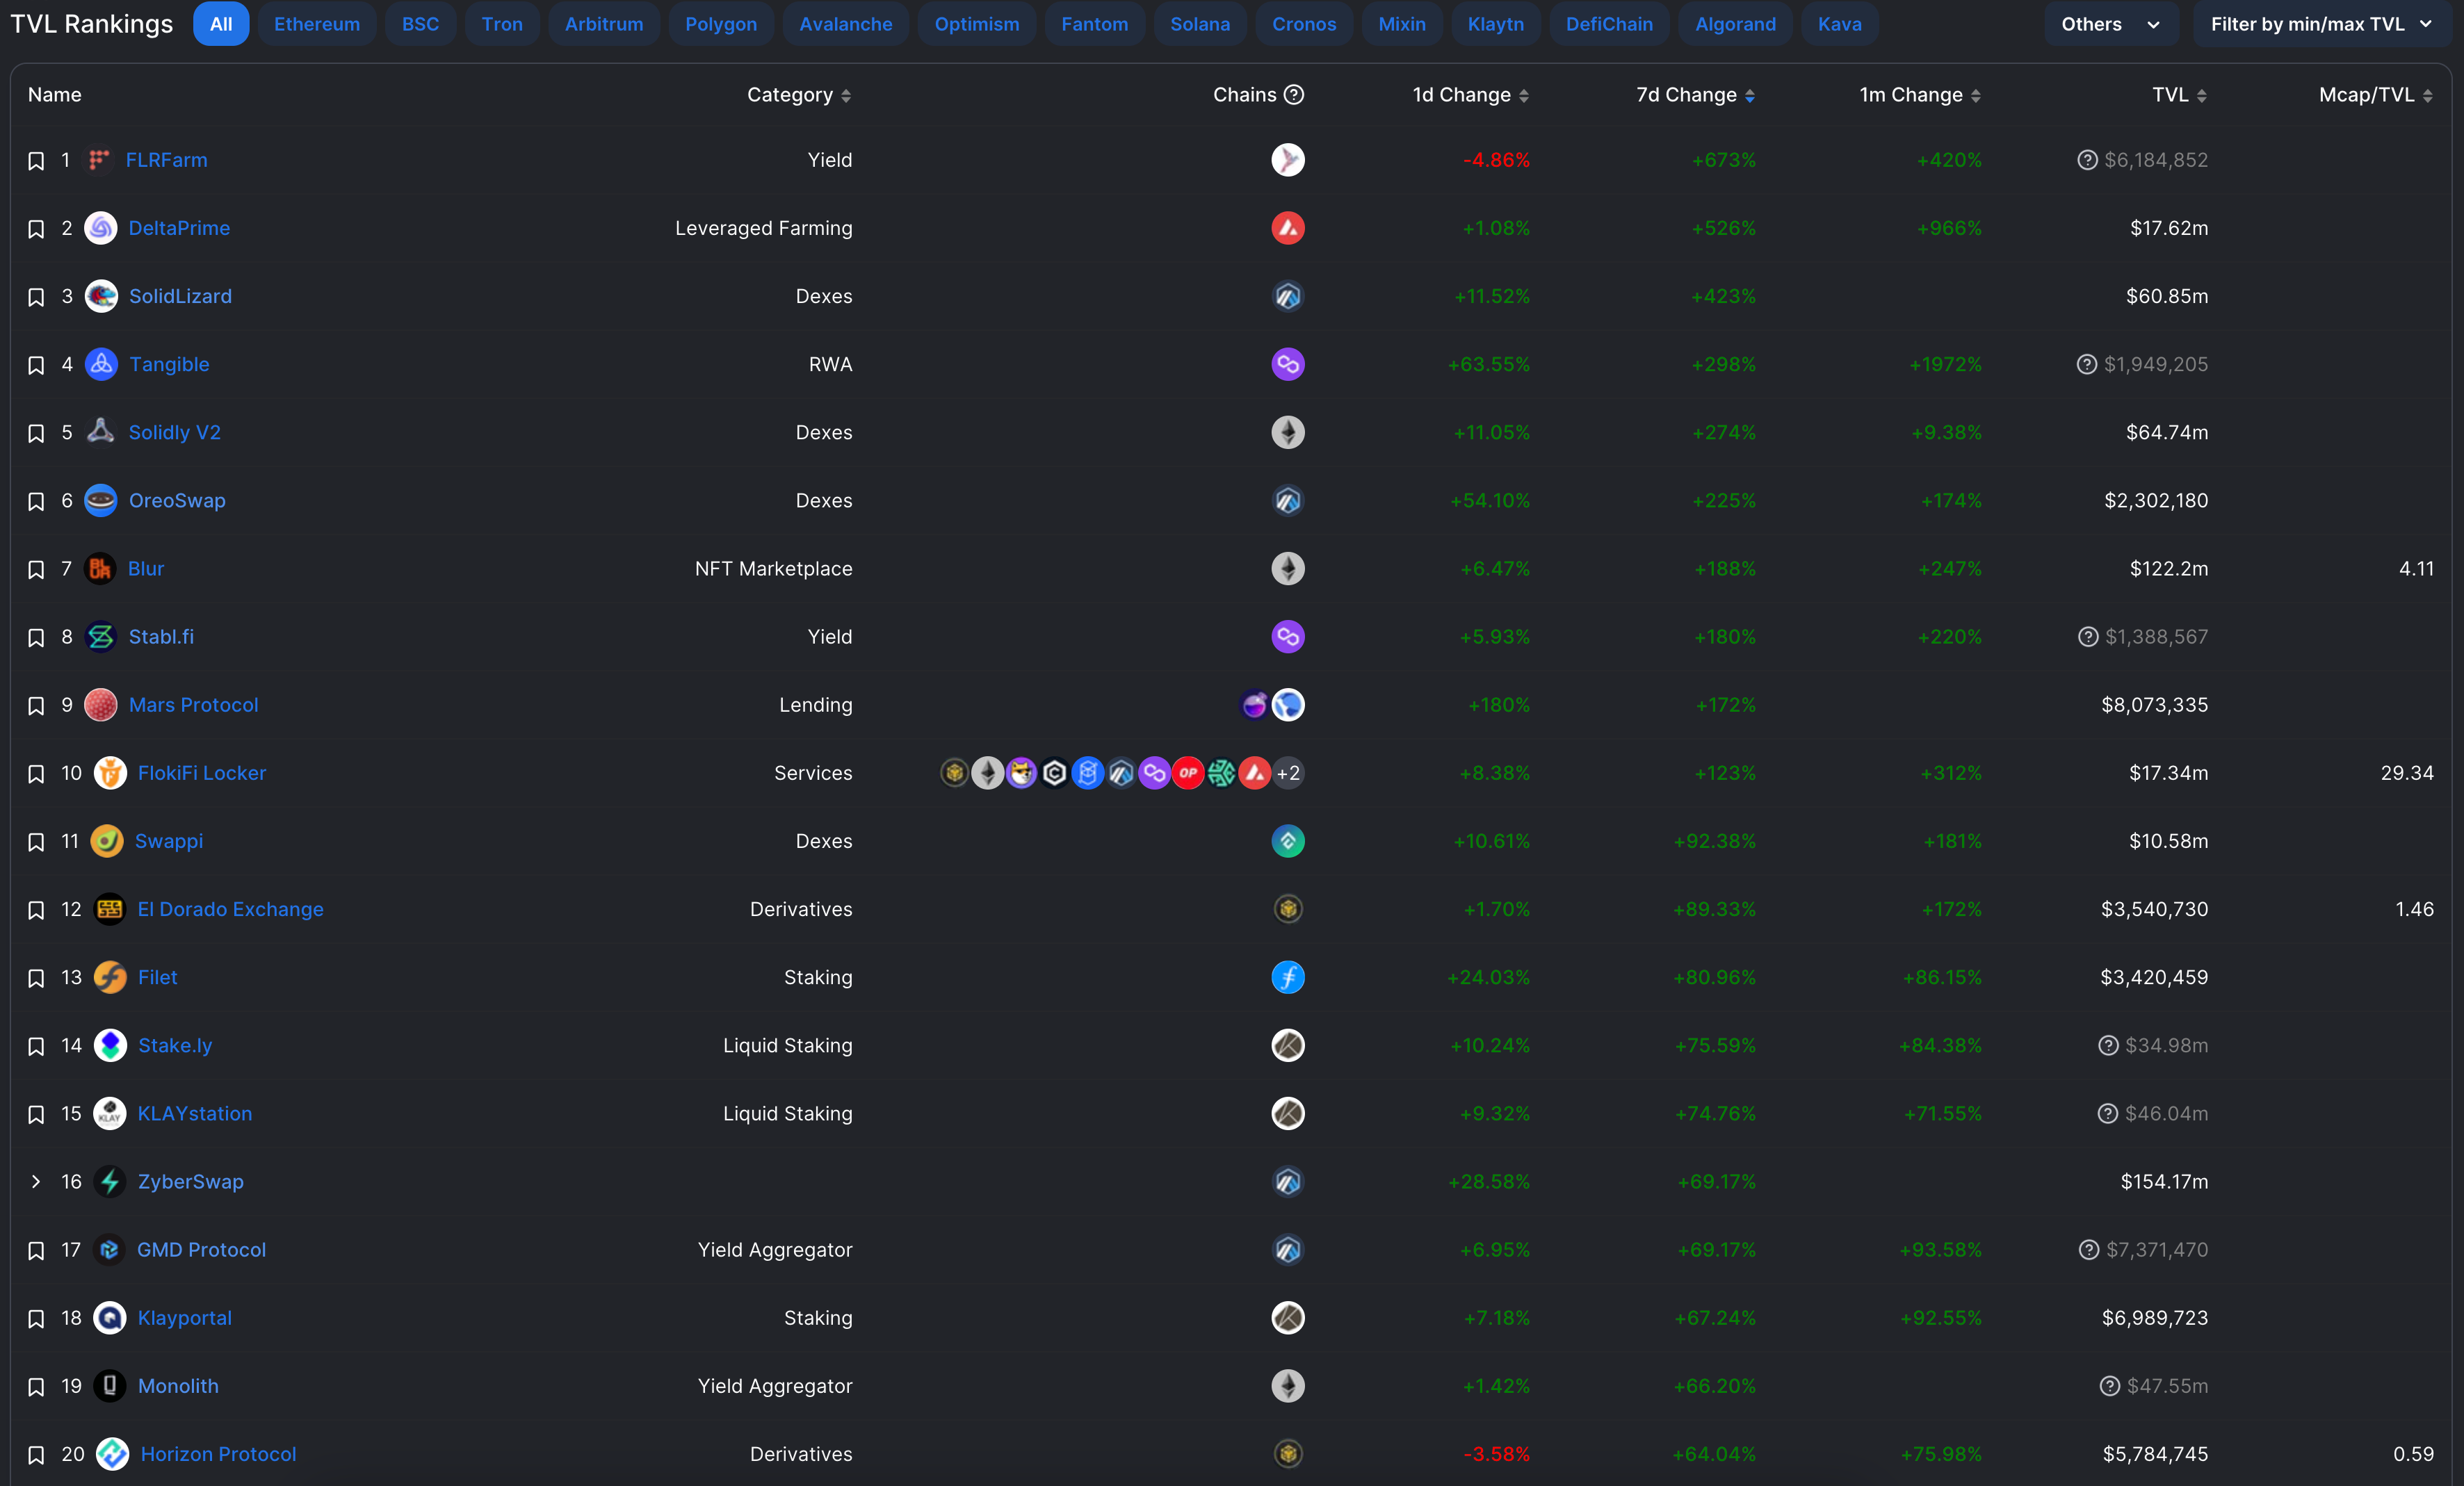Viewport: 2464px width, 1486px height.
Task: Click the Chains help question mark icon
Action: tap(1294, 95)
